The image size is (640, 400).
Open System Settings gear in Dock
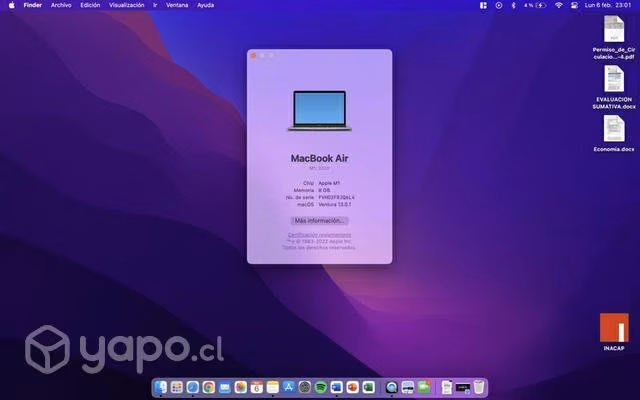coord(304,387)
